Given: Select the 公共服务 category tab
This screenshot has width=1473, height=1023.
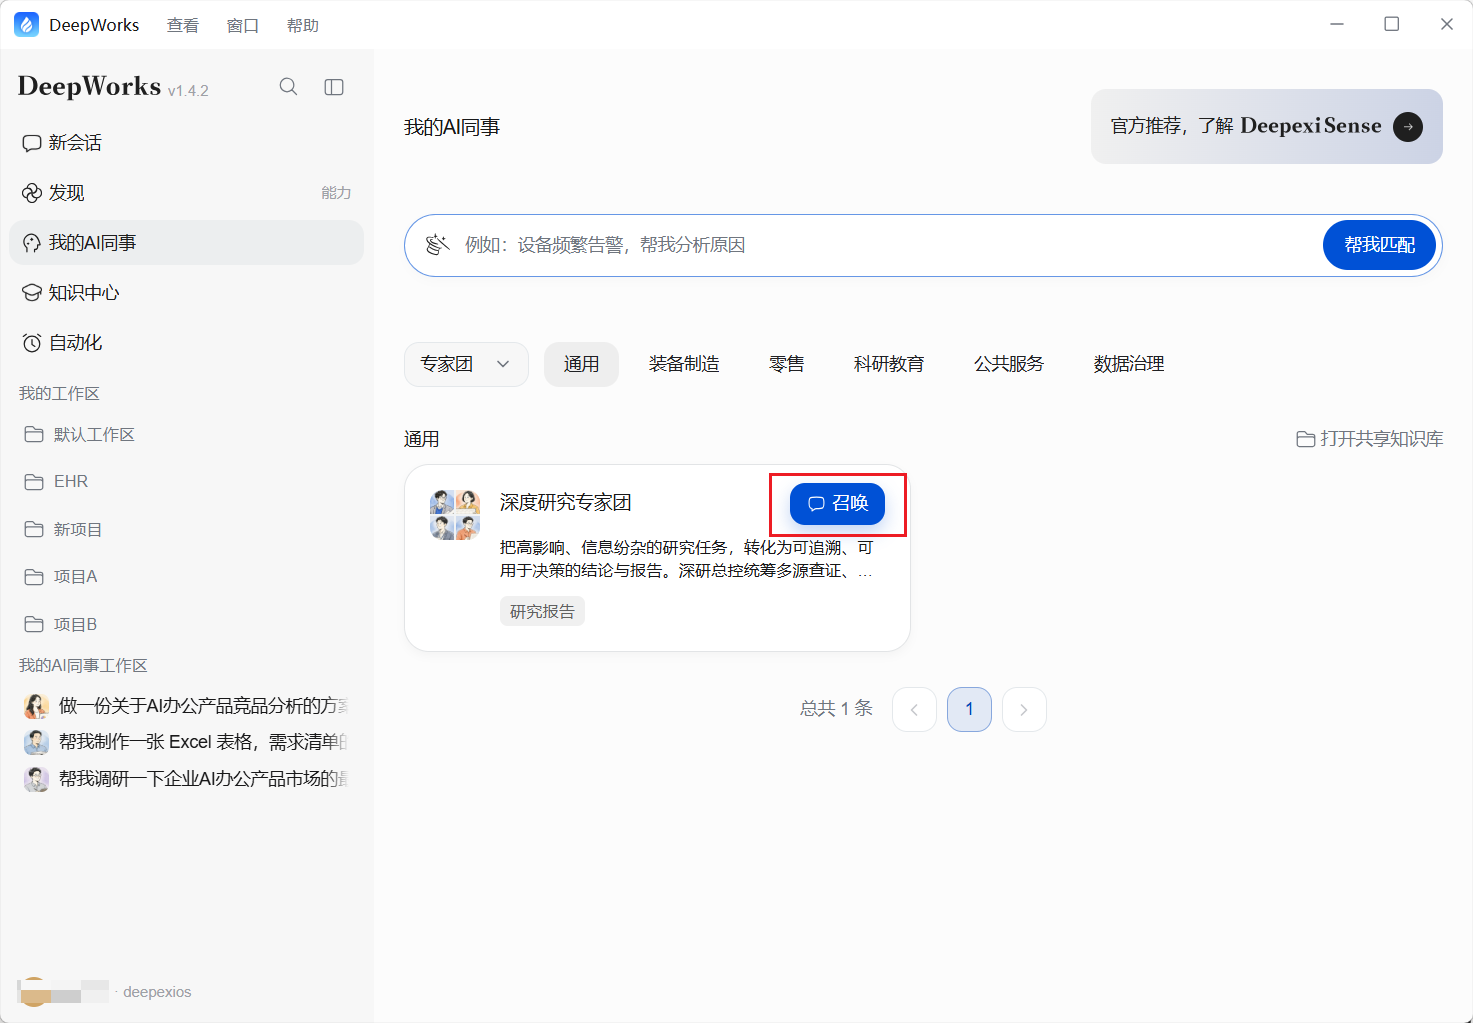Looking at the screenshot, I should point(1009,364).
